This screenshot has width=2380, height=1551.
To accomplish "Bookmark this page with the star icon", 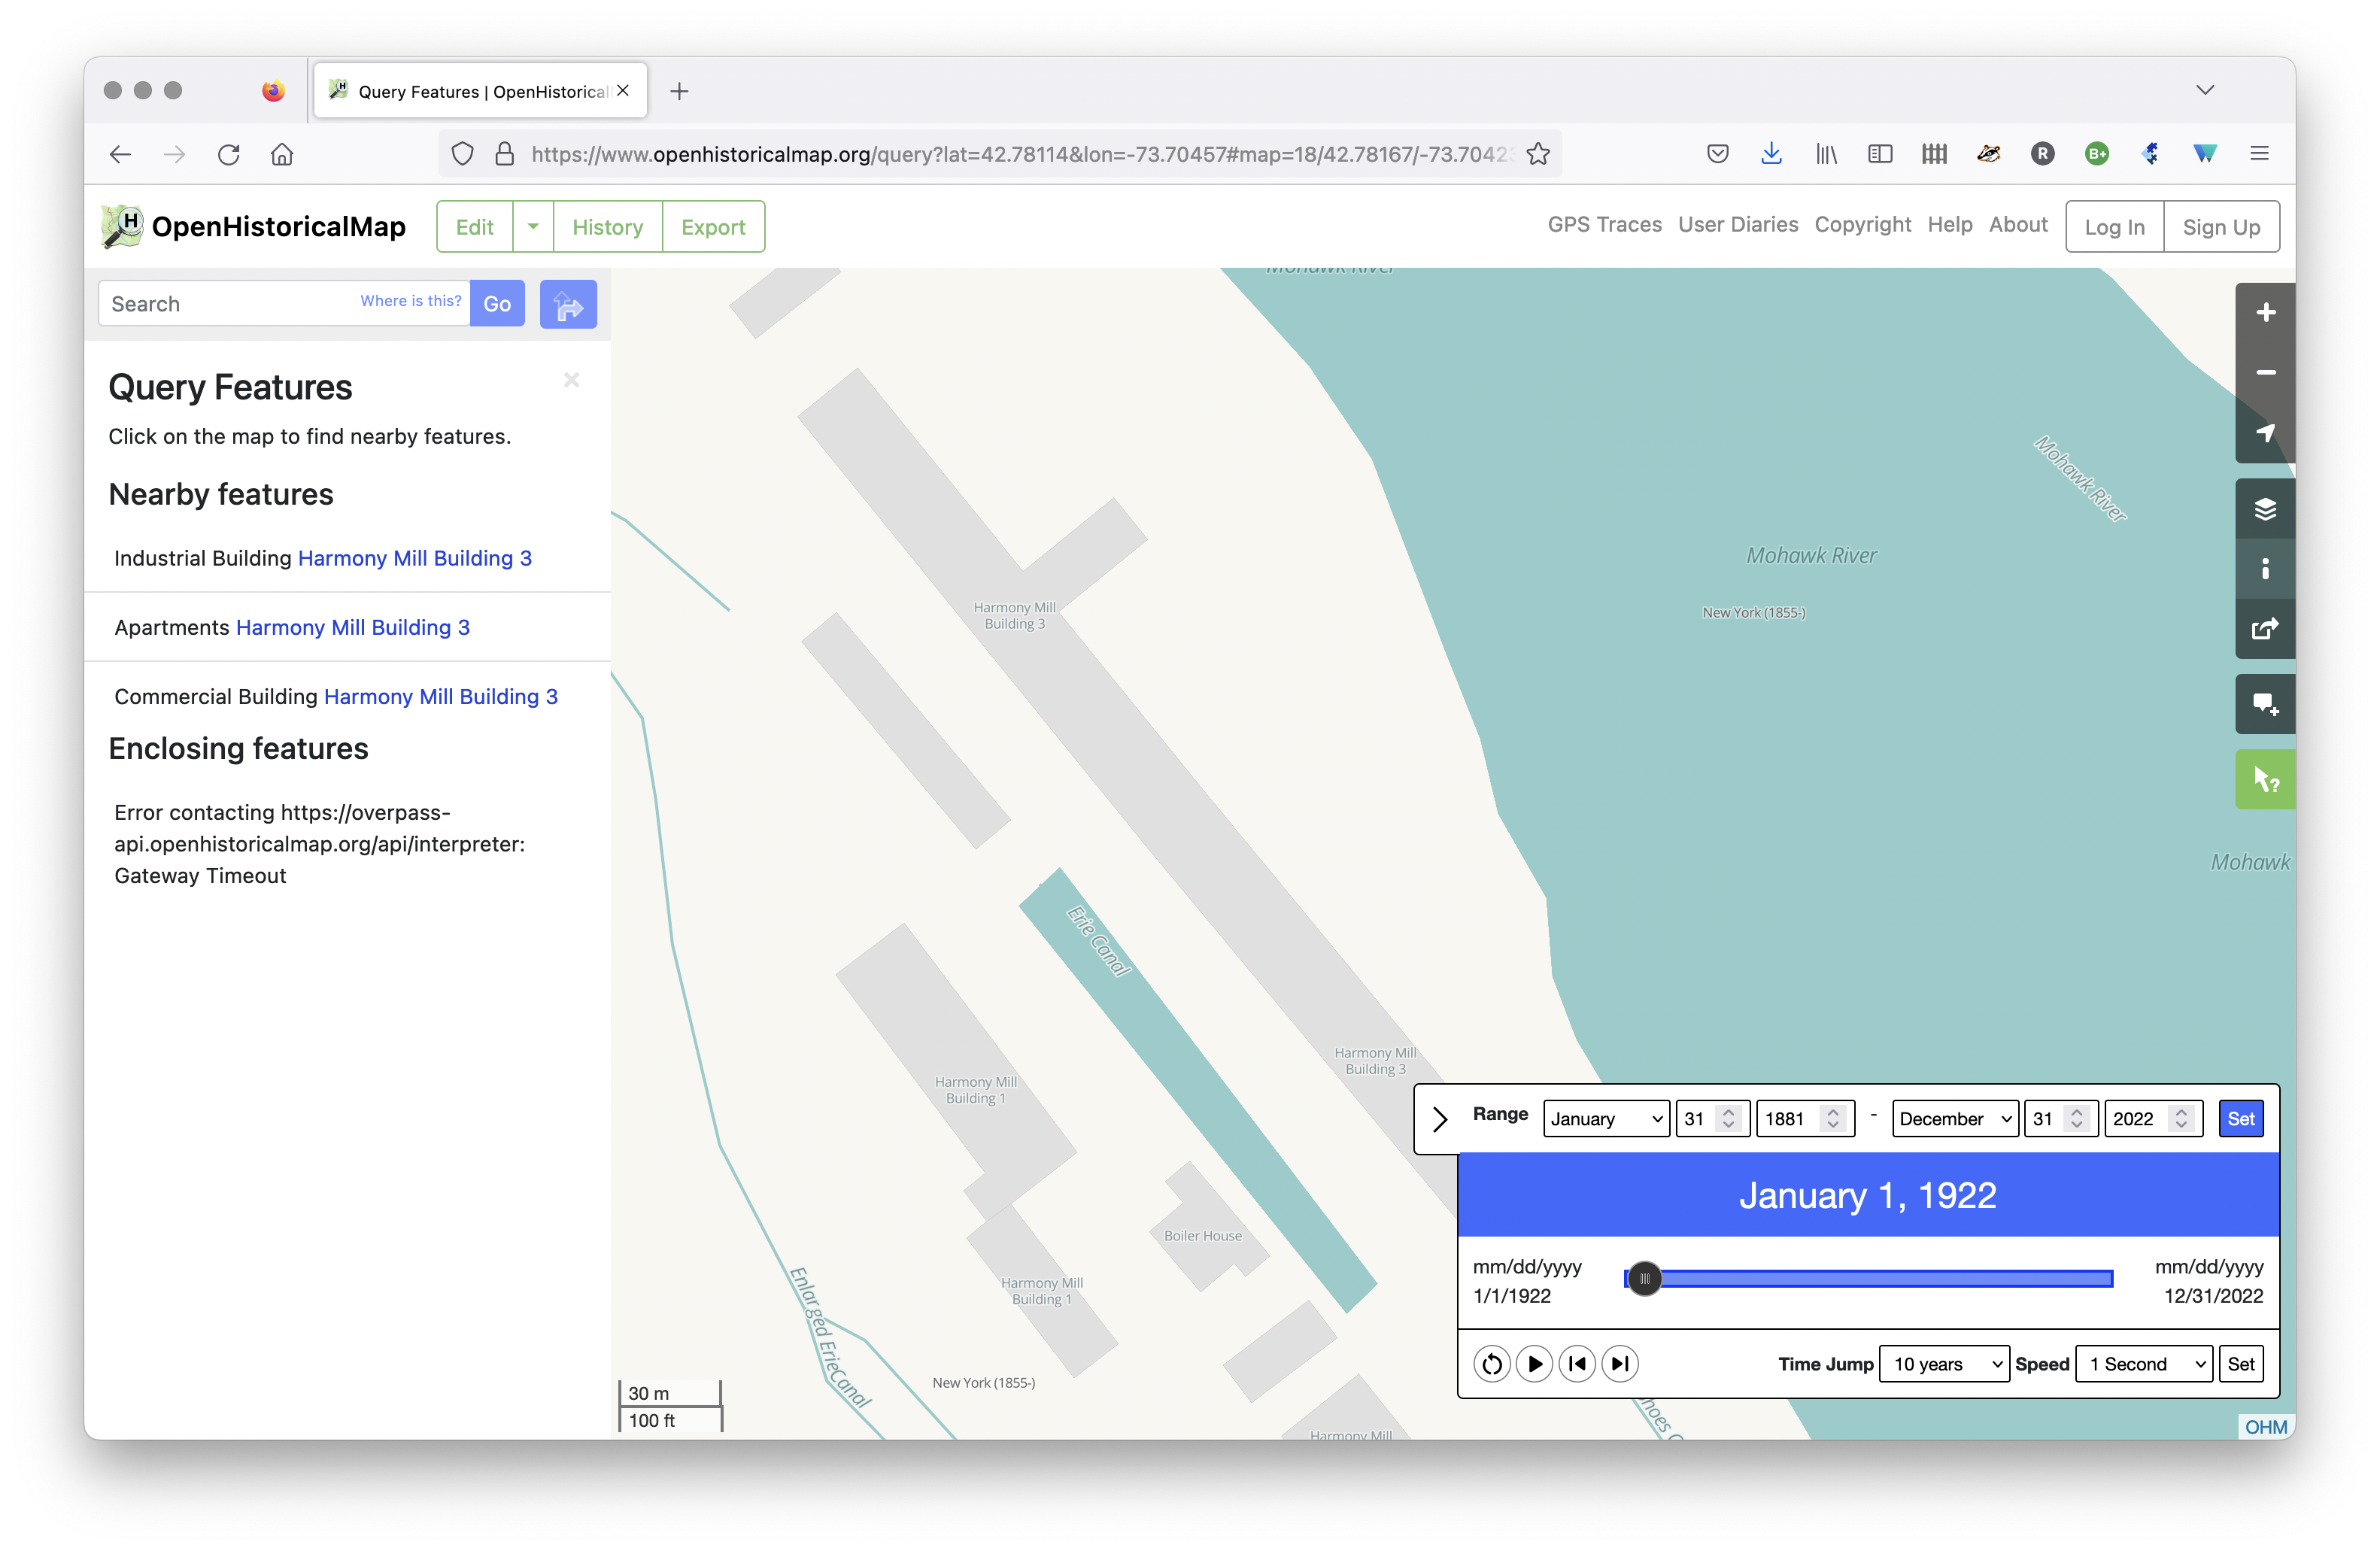I will click(x=1538, y=153).
